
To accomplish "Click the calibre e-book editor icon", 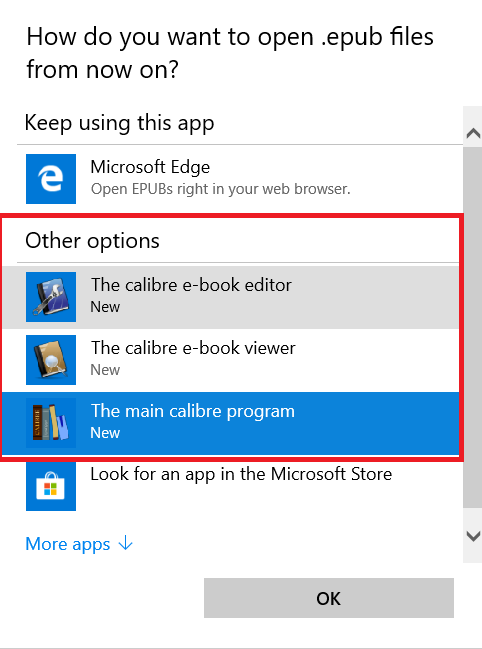I will coord(51,297).
